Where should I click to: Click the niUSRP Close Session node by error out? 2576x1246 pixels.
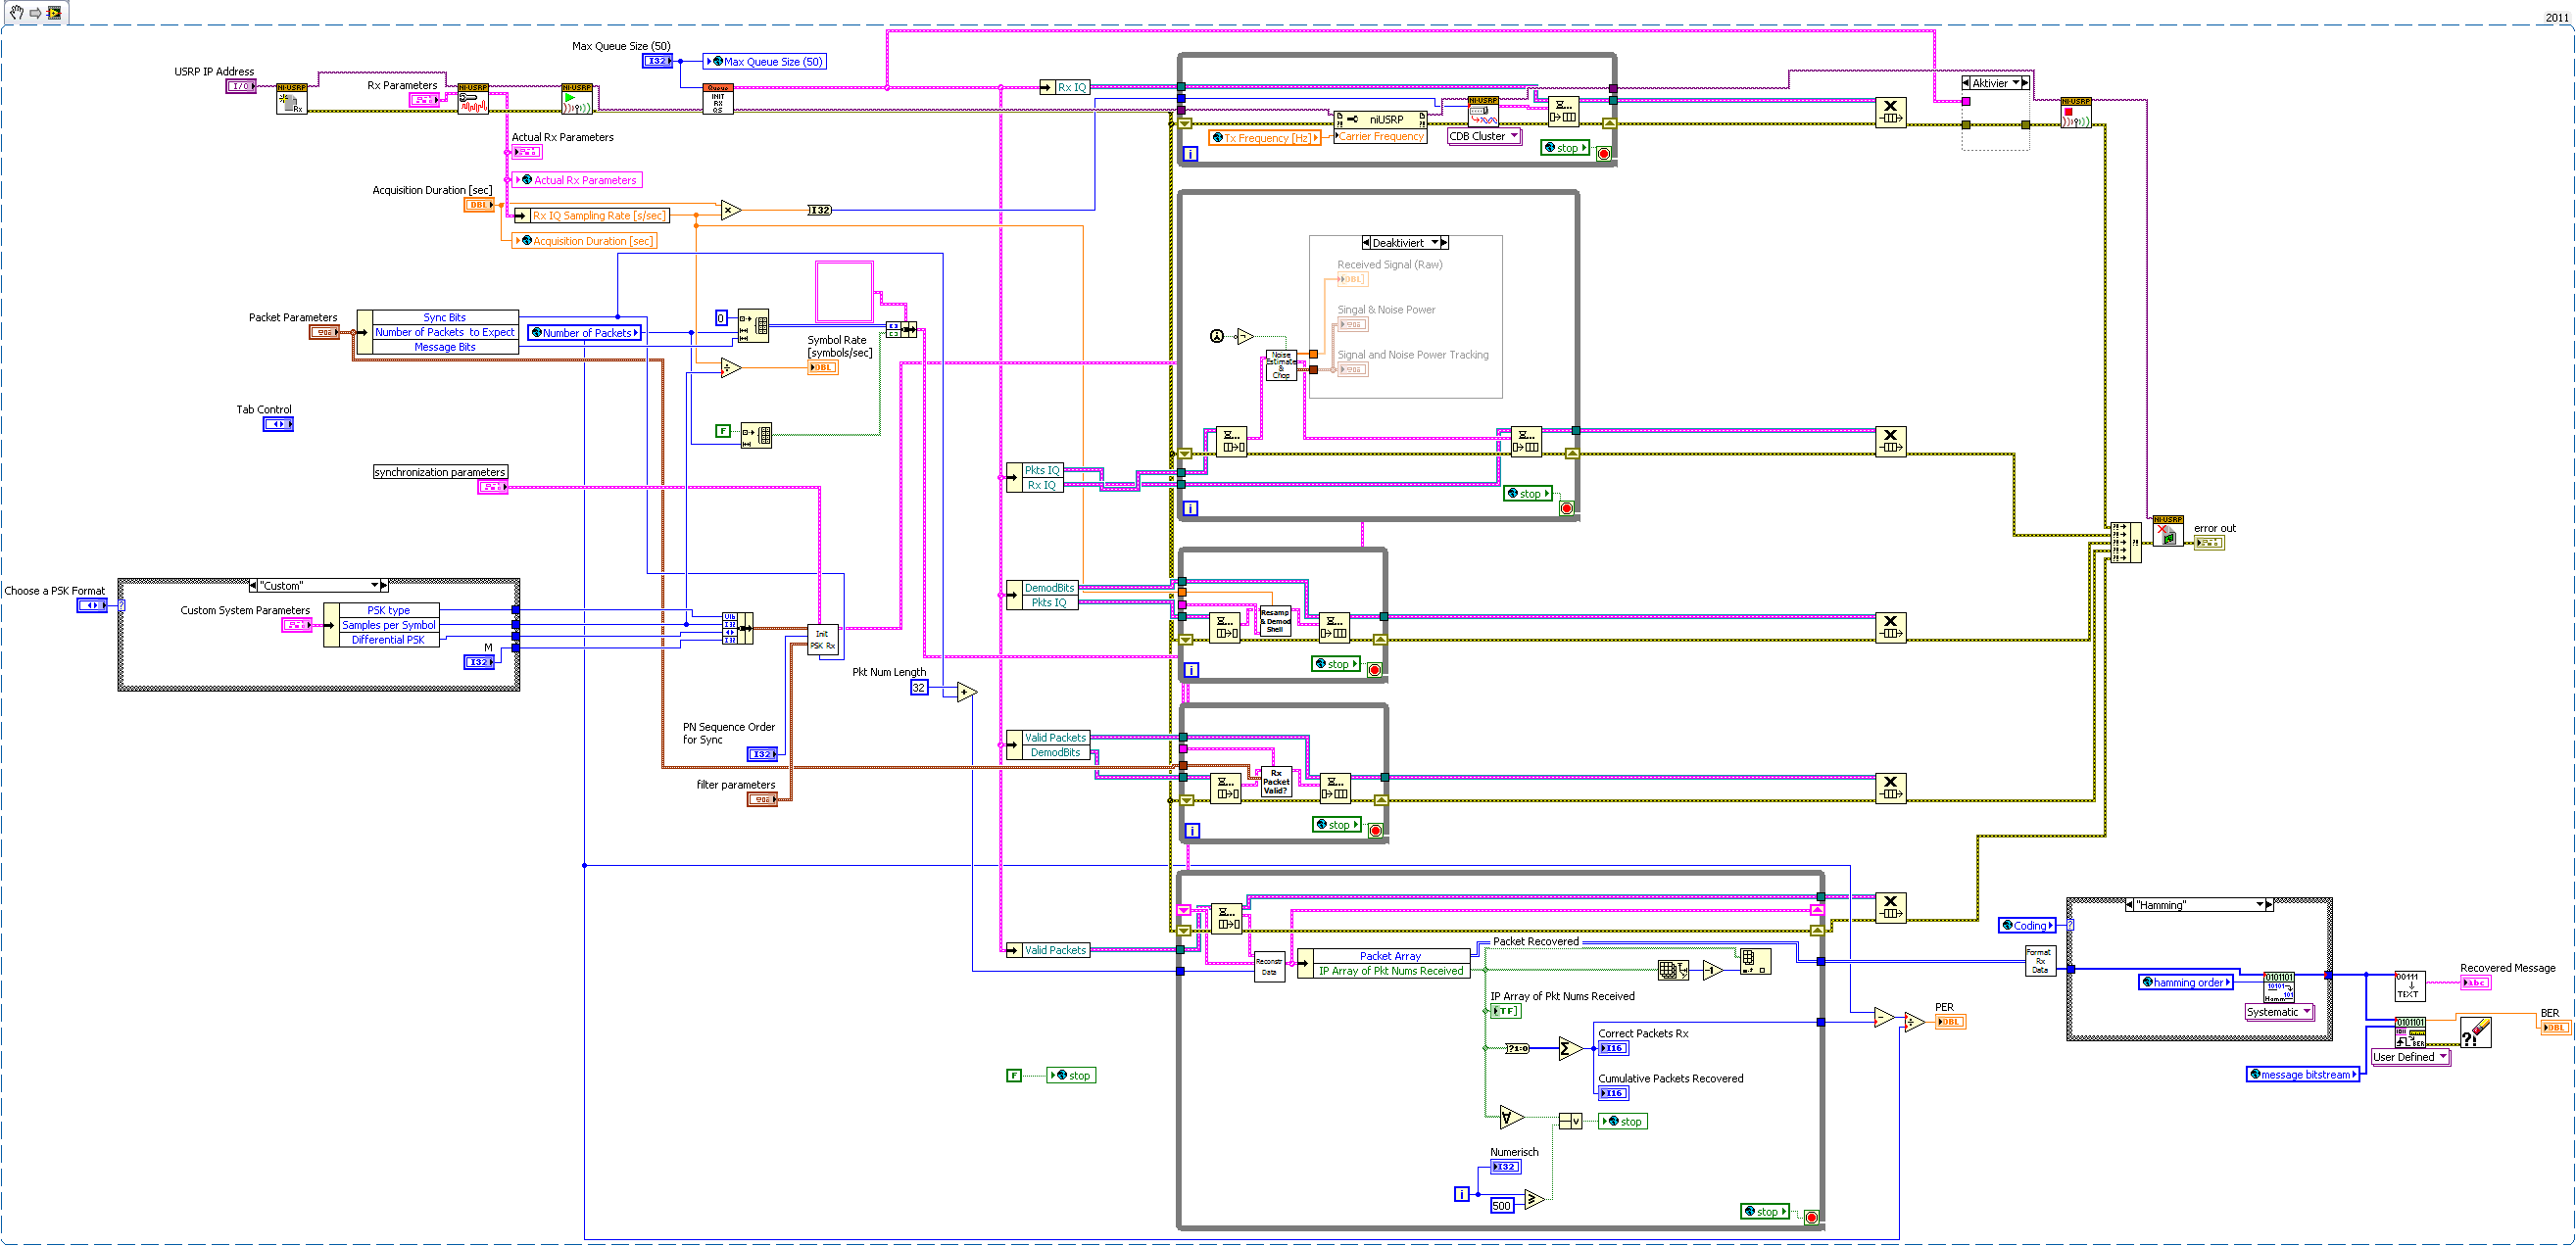(x=2167, y=531)
